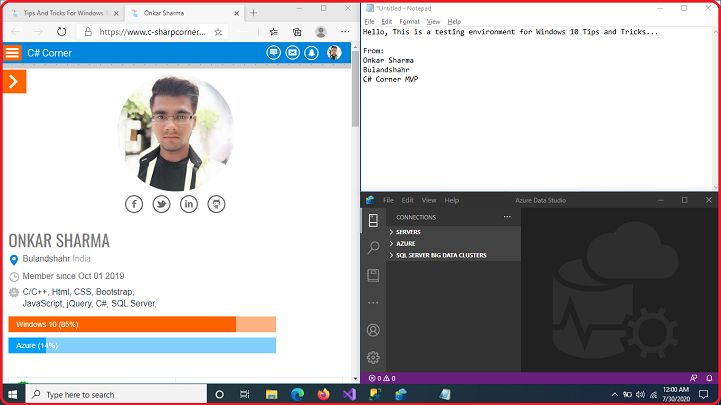Expand SQL SERVER BIG DATA CLUSTERS section
Screen dimensions: 721x405
[x=454, y=255]
